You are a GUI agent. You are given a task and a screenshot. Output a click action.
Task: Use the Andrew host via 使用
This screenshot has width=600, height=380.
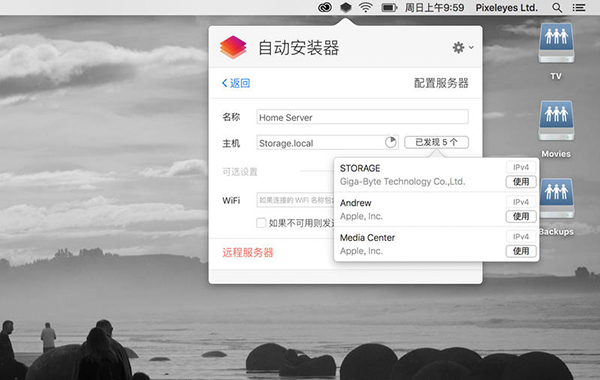click(521, 216)
